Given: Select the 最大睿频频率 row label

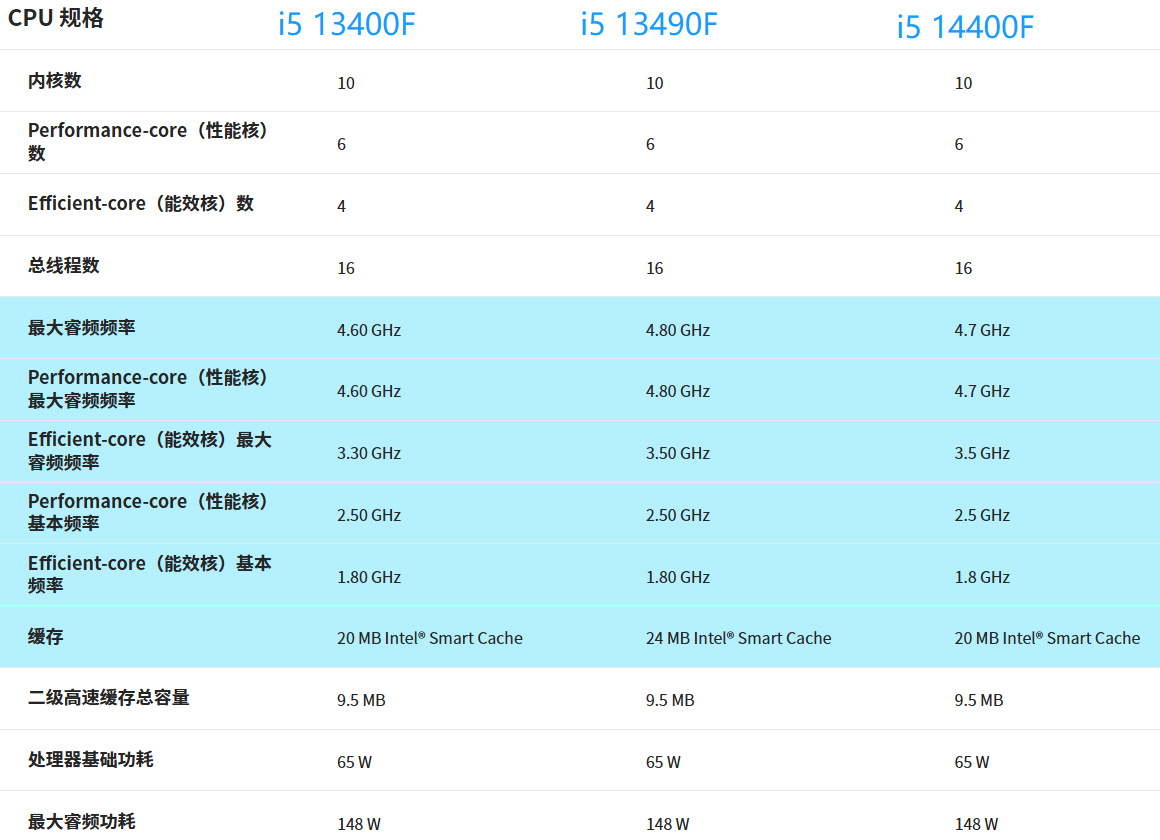Looking at the screenshot, I should (x=81, y=328).
